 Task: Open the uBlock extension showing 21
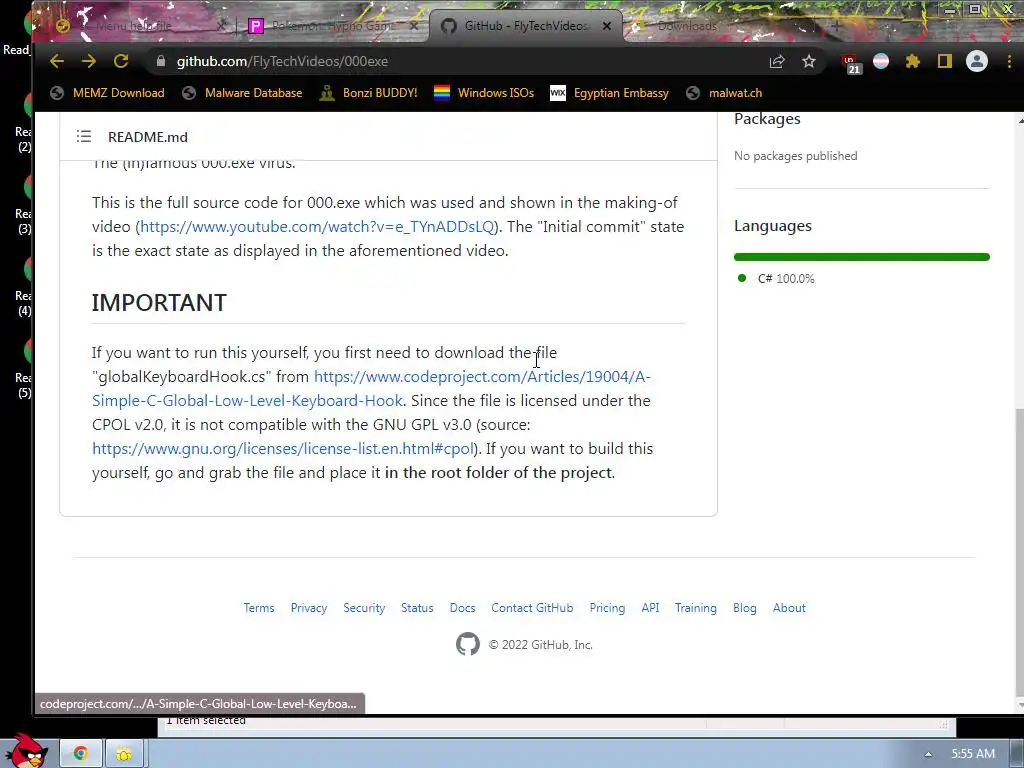pyautogui.click(x=850, y=63)
